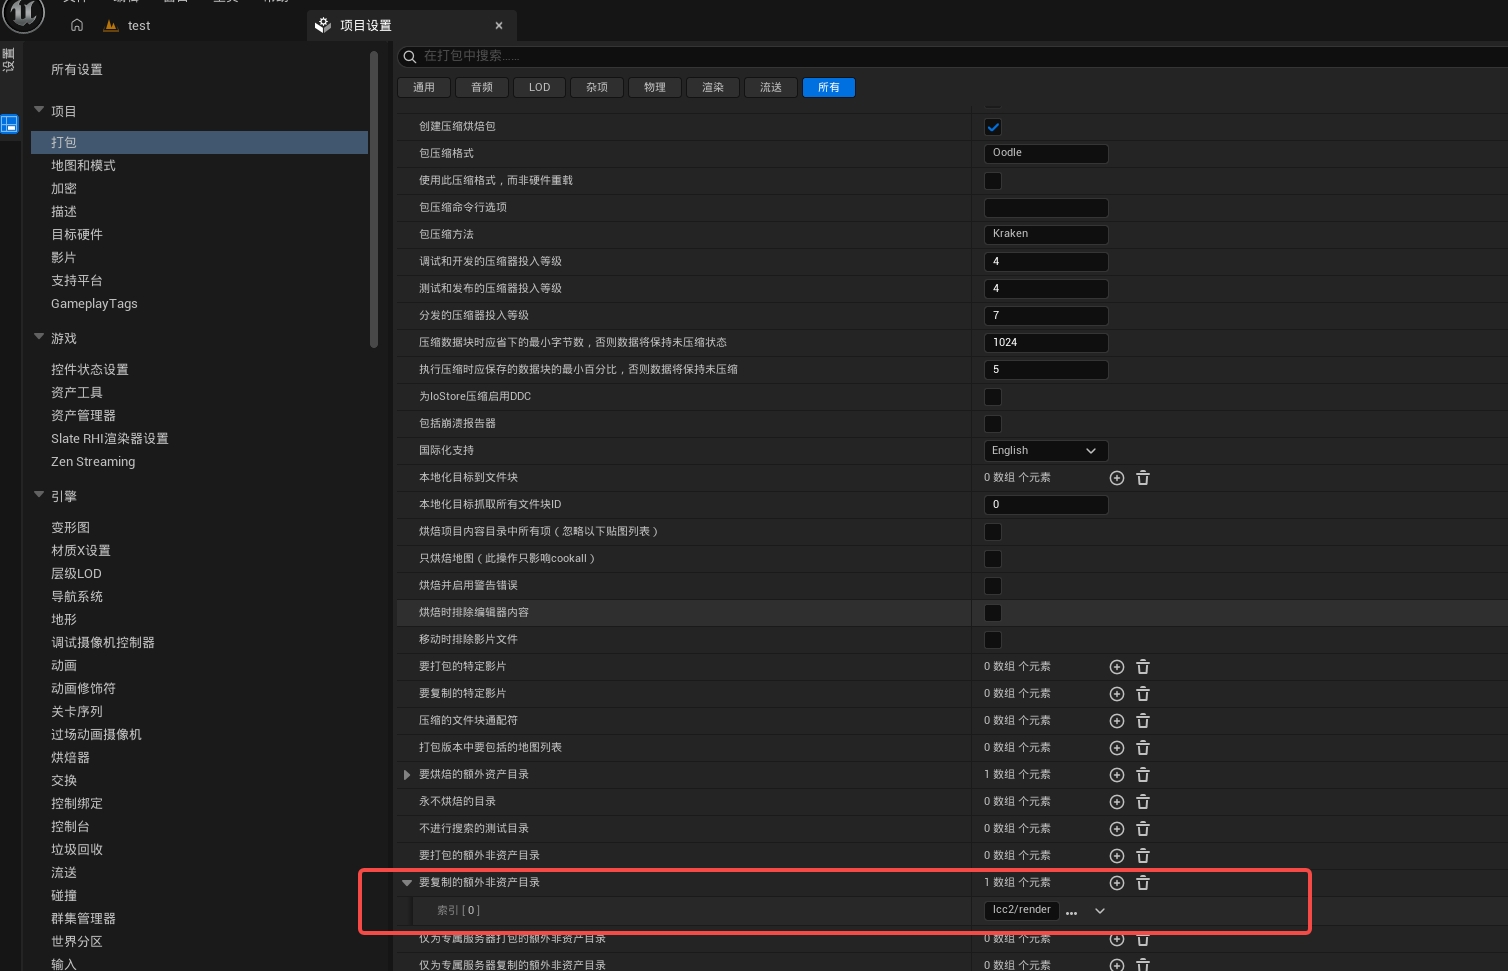Add element to 要打包的特定影片 array

1117,667
